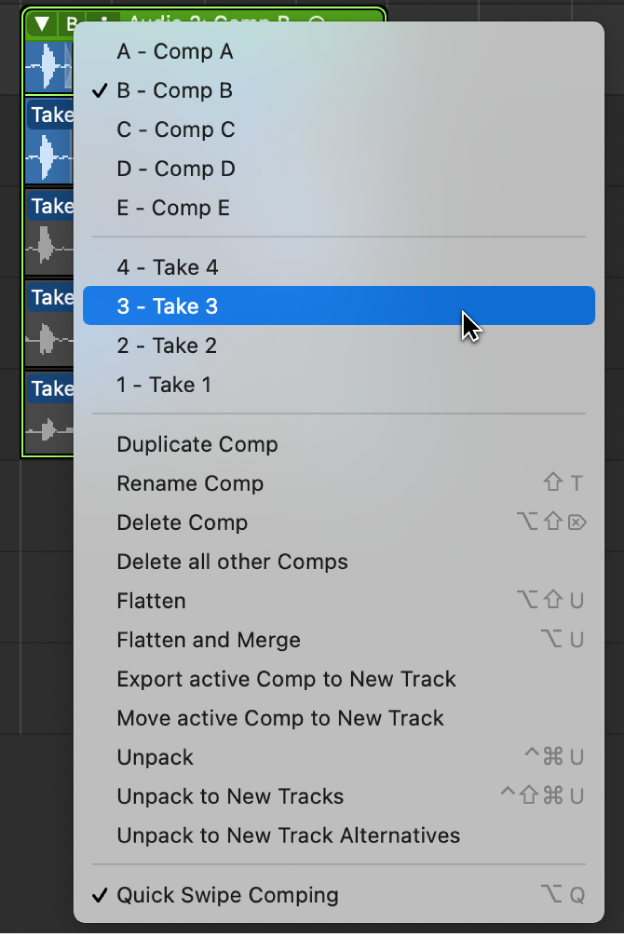Choose 2 - Take 2
Screen dimensions: 625x934
coord(167,346)
